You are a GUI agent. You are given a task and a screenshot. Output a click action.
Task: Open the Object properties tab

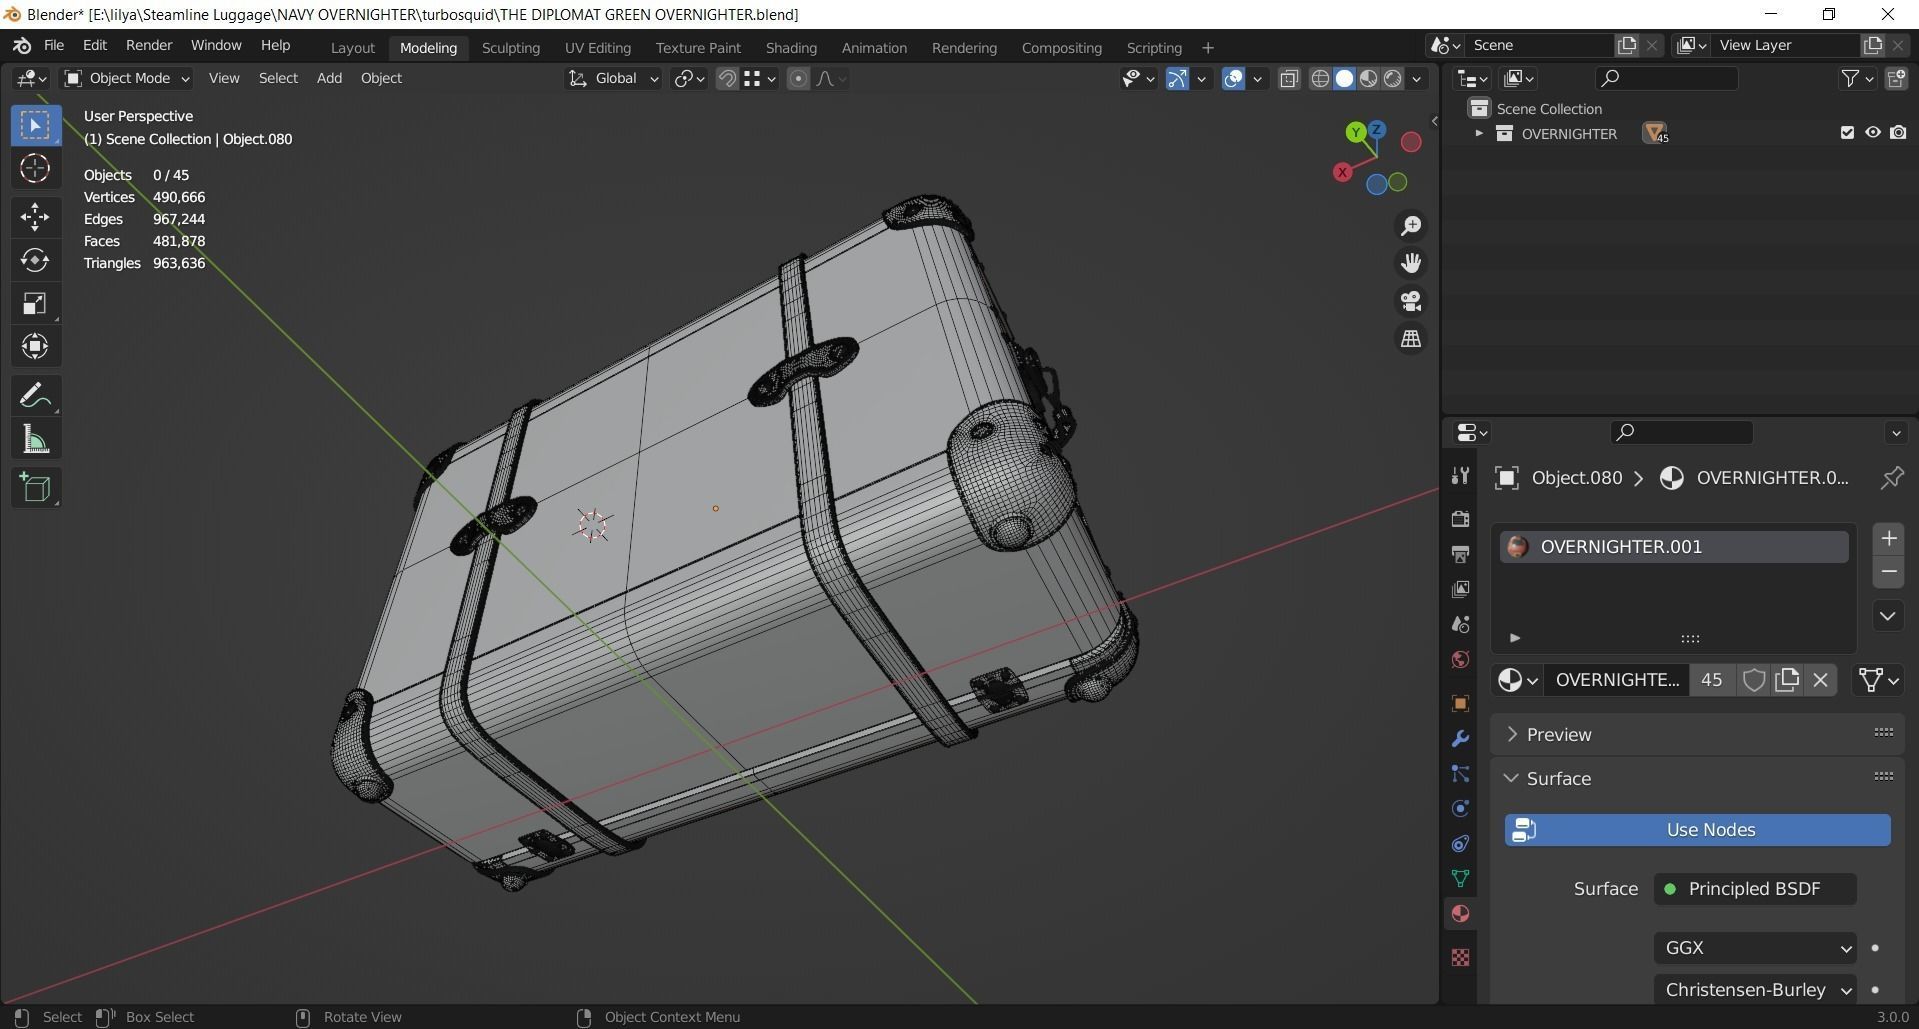[1460, 704]
